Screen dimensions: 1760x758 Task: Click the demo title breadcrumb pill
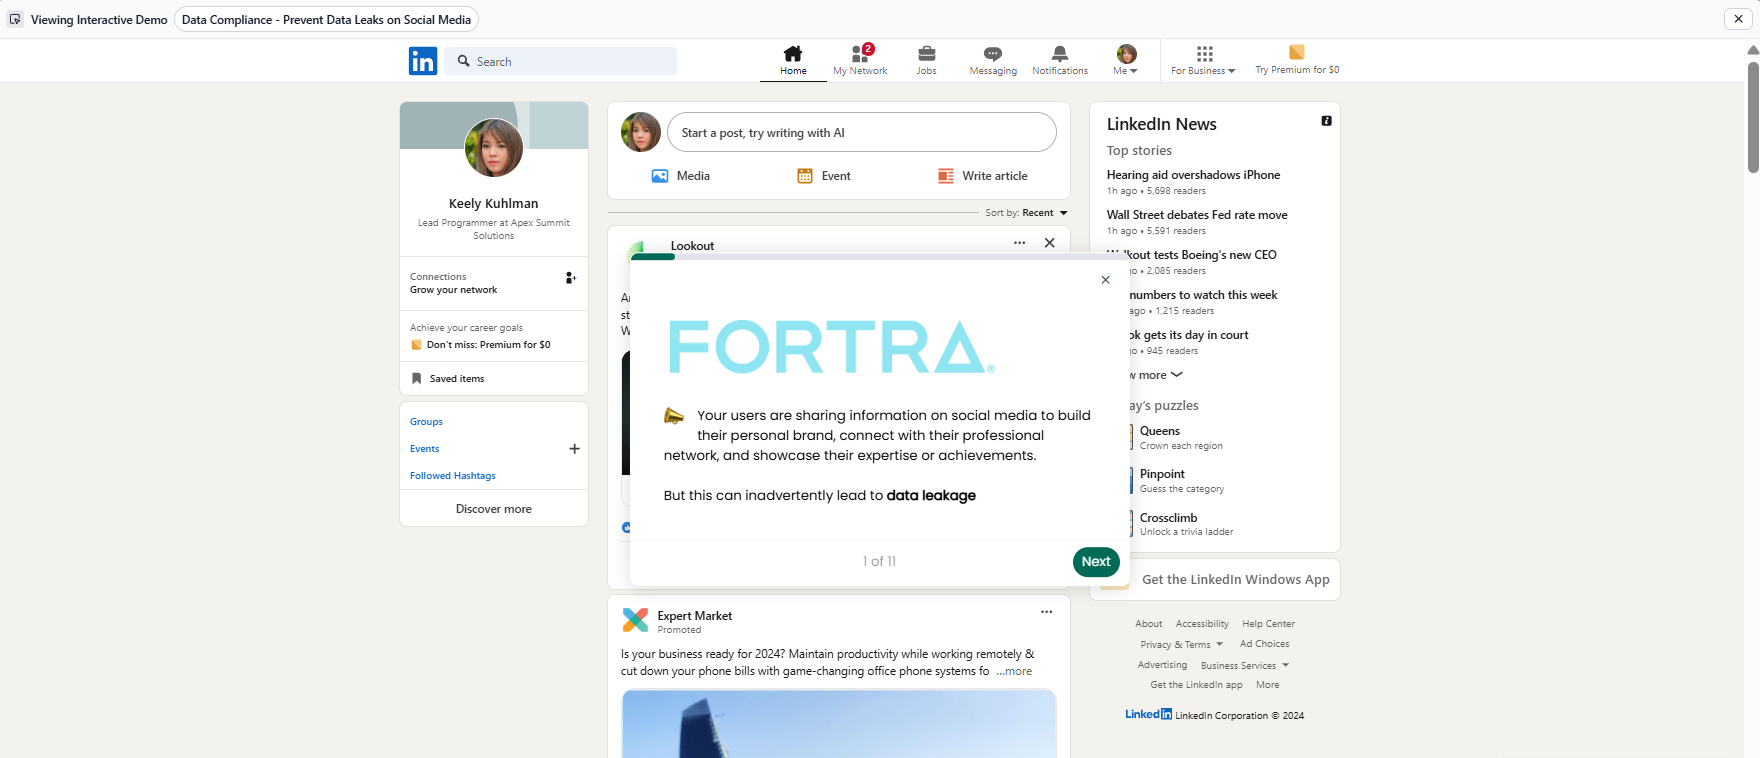pyautogui.click(x=326, y=20)
